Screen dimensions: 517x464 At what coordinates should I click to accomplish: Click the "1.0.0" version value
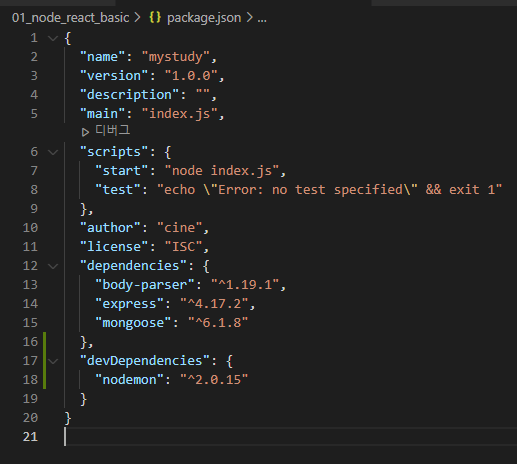click(x=191, y=76)
